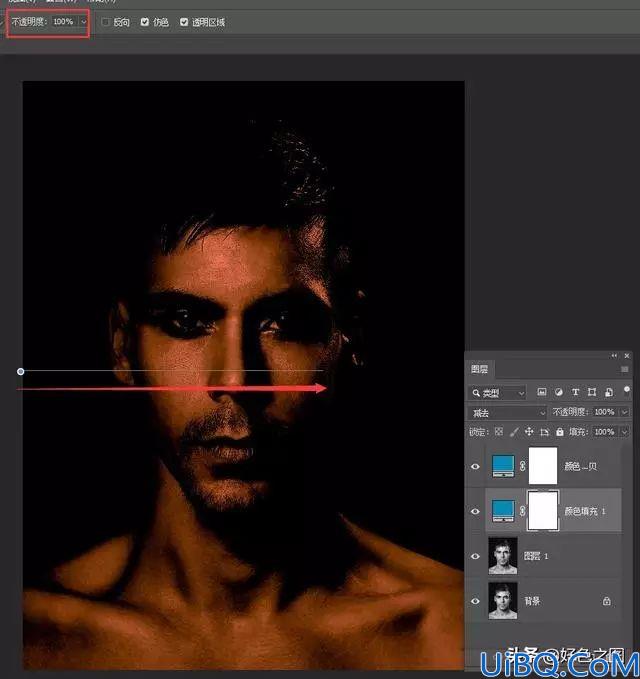Click the mask link icon on 颜色填充 1
The image size is (640, 679).
click(522, 511)
